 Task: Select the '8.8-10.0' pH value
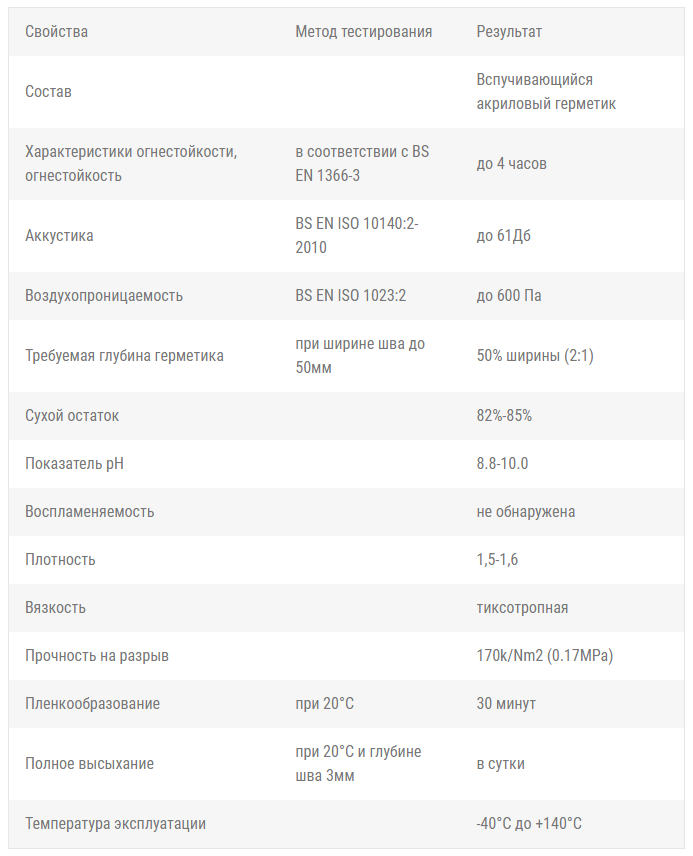502,463
